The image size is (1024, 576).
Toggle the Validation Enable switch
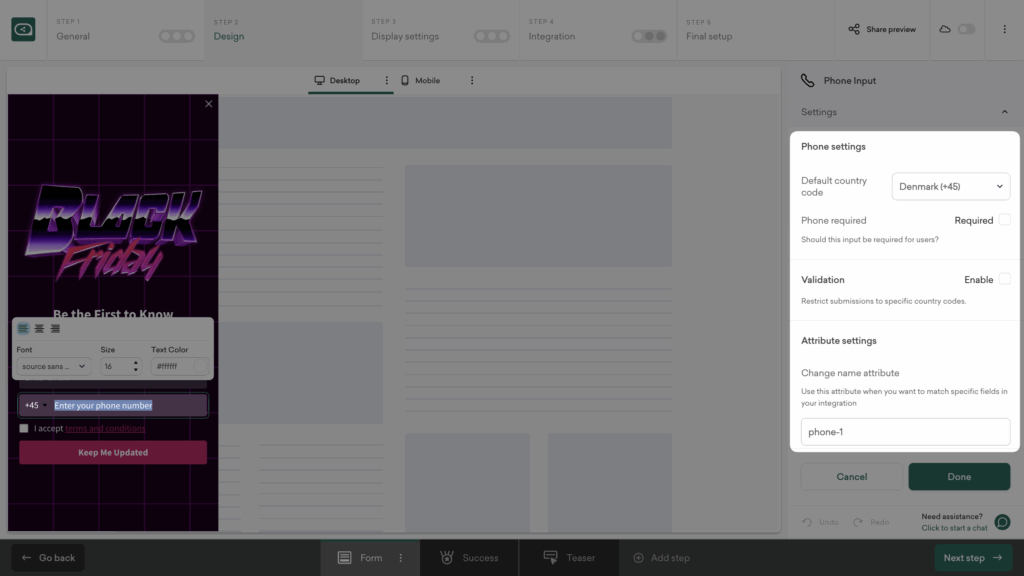(x=1004, y=279)
